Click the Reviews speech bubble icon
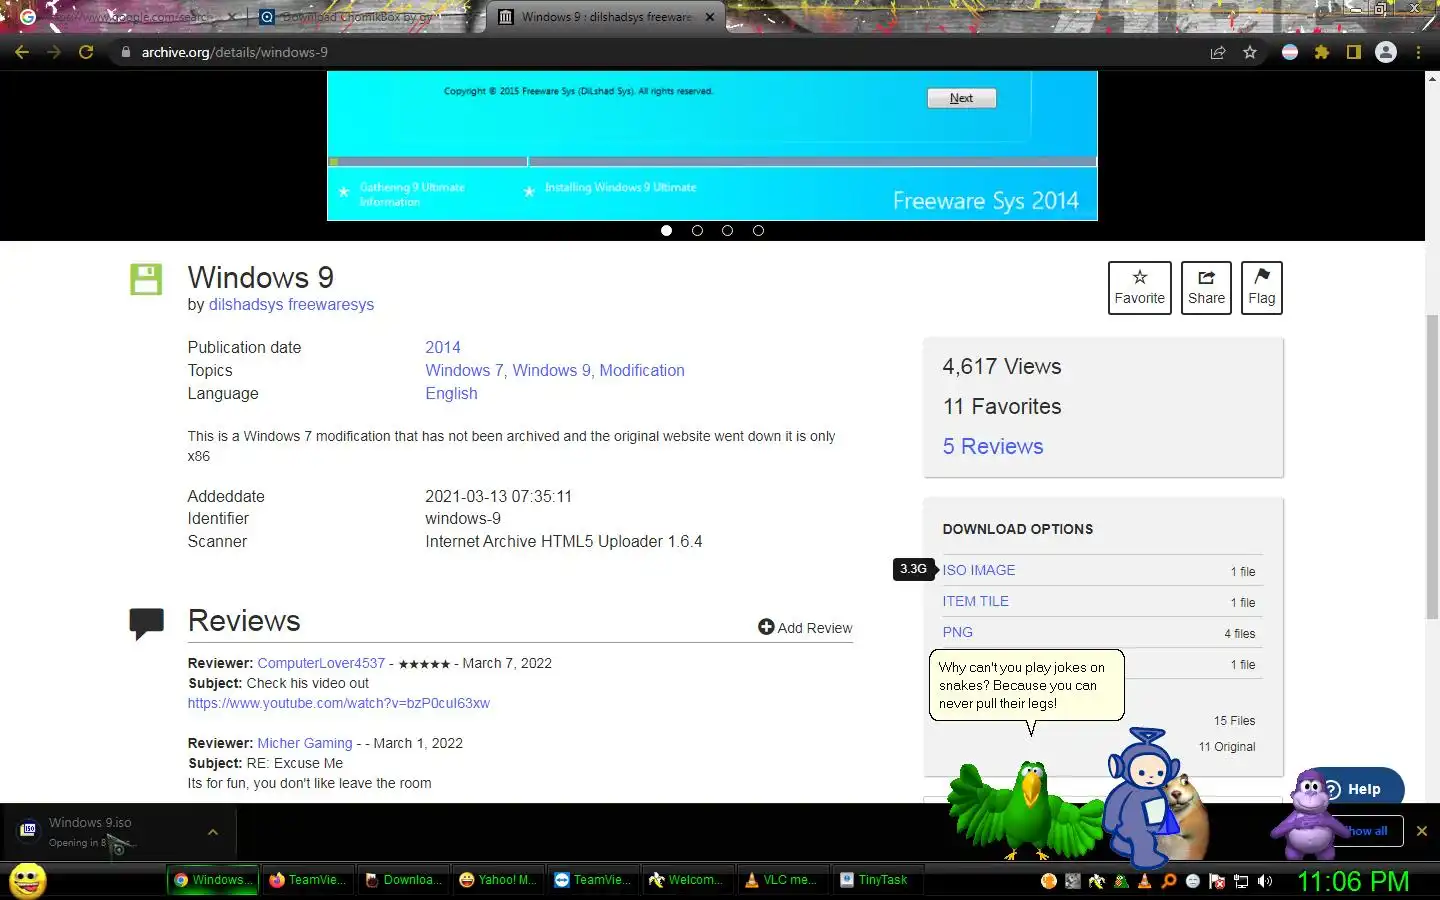The width and height of the screenshot is (1440, 900). point(146,623)
